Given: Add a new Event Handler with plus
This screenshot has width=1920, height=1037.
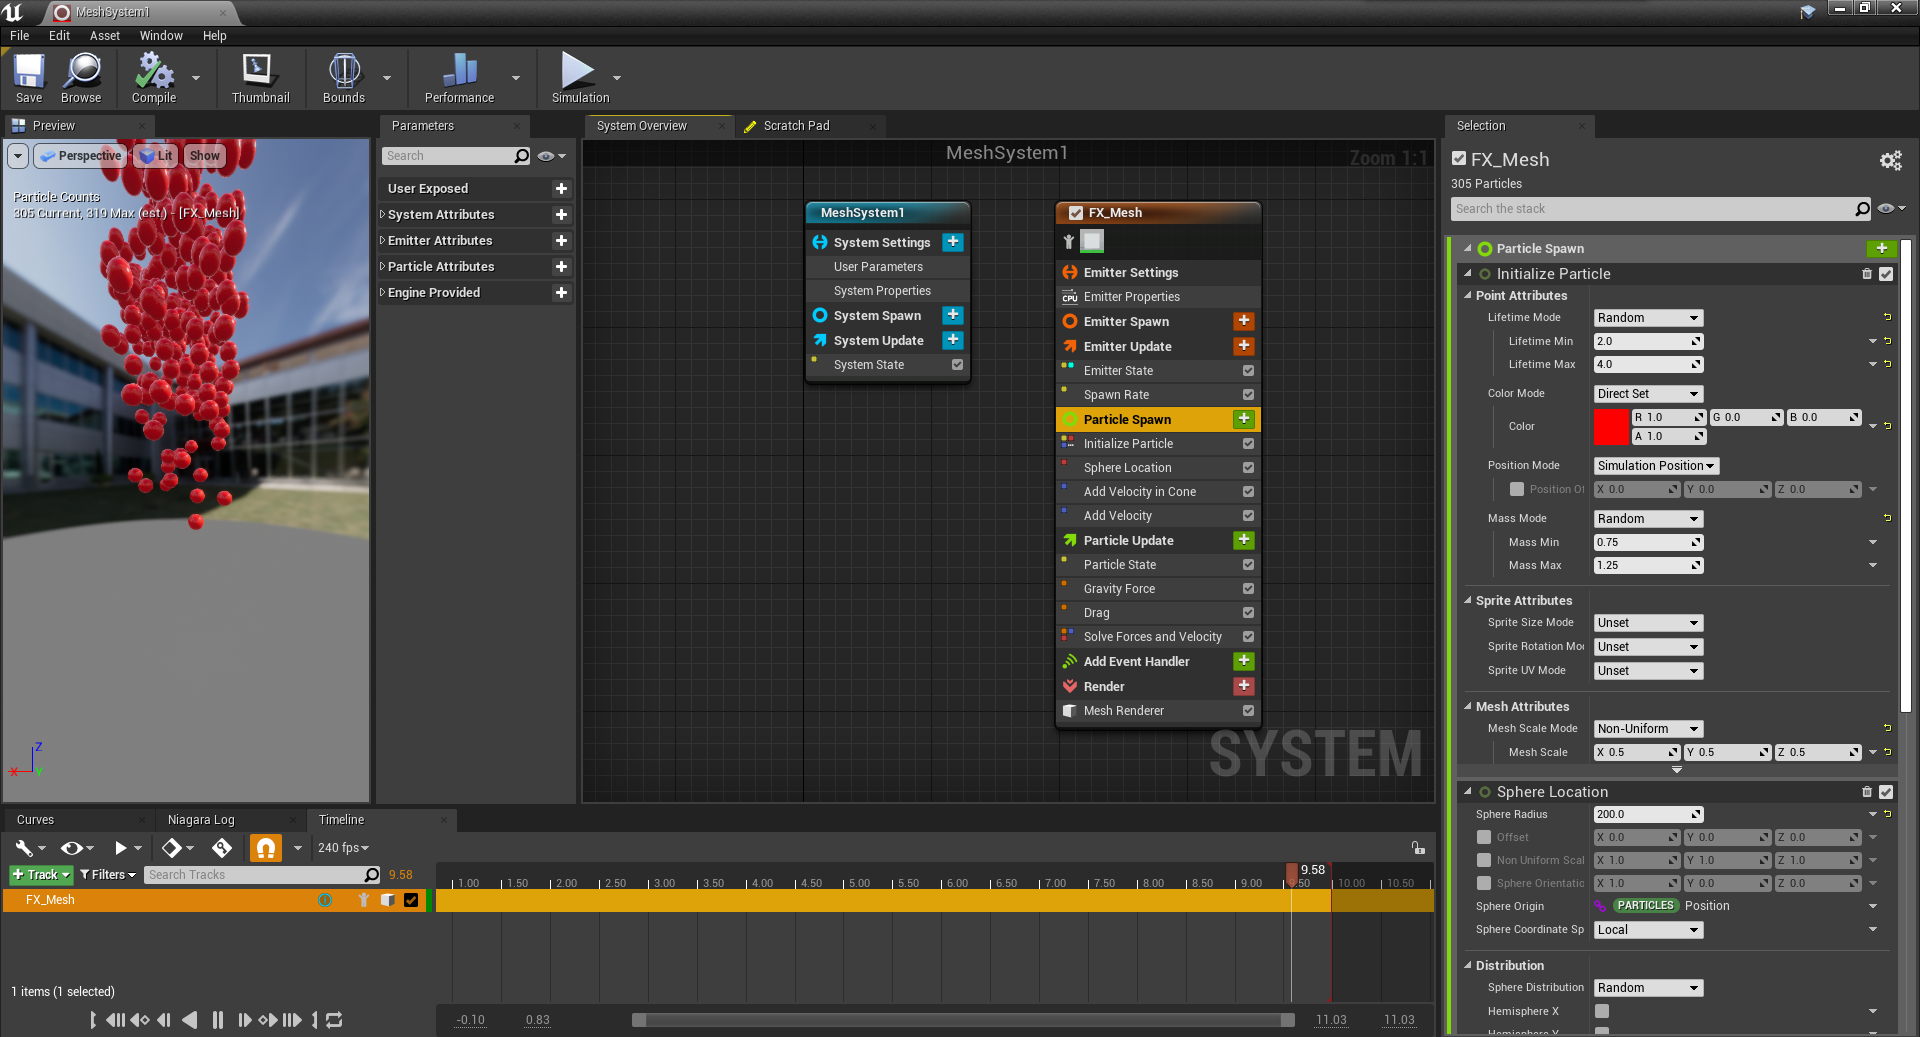Looking at the screenshot, I should coord(1244,661).
